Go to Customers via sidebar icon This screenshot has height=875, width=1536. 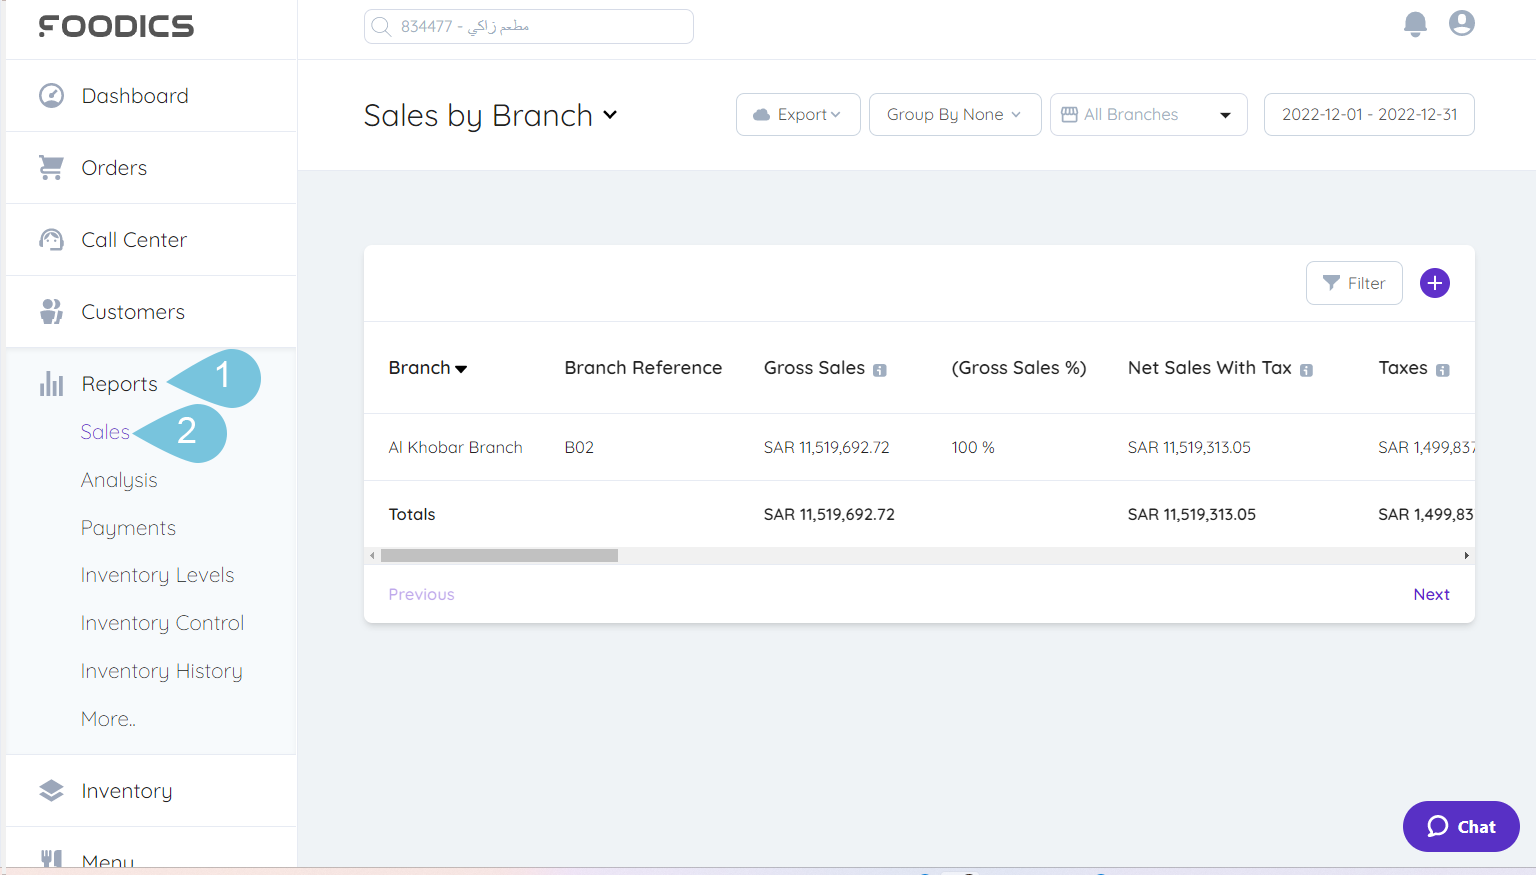[x=51, y=311]
